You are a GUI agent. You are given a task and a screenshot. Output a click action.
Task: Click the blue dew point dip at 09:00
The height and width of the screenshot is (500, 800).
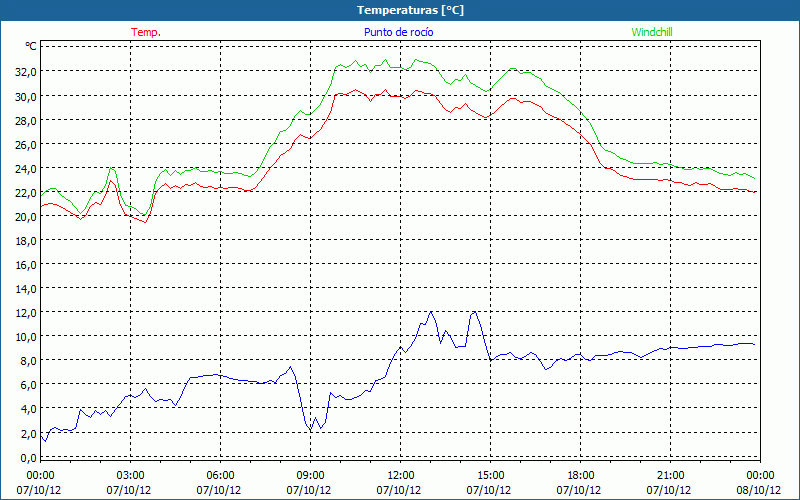pyautogui.click(x=311, y=431)
